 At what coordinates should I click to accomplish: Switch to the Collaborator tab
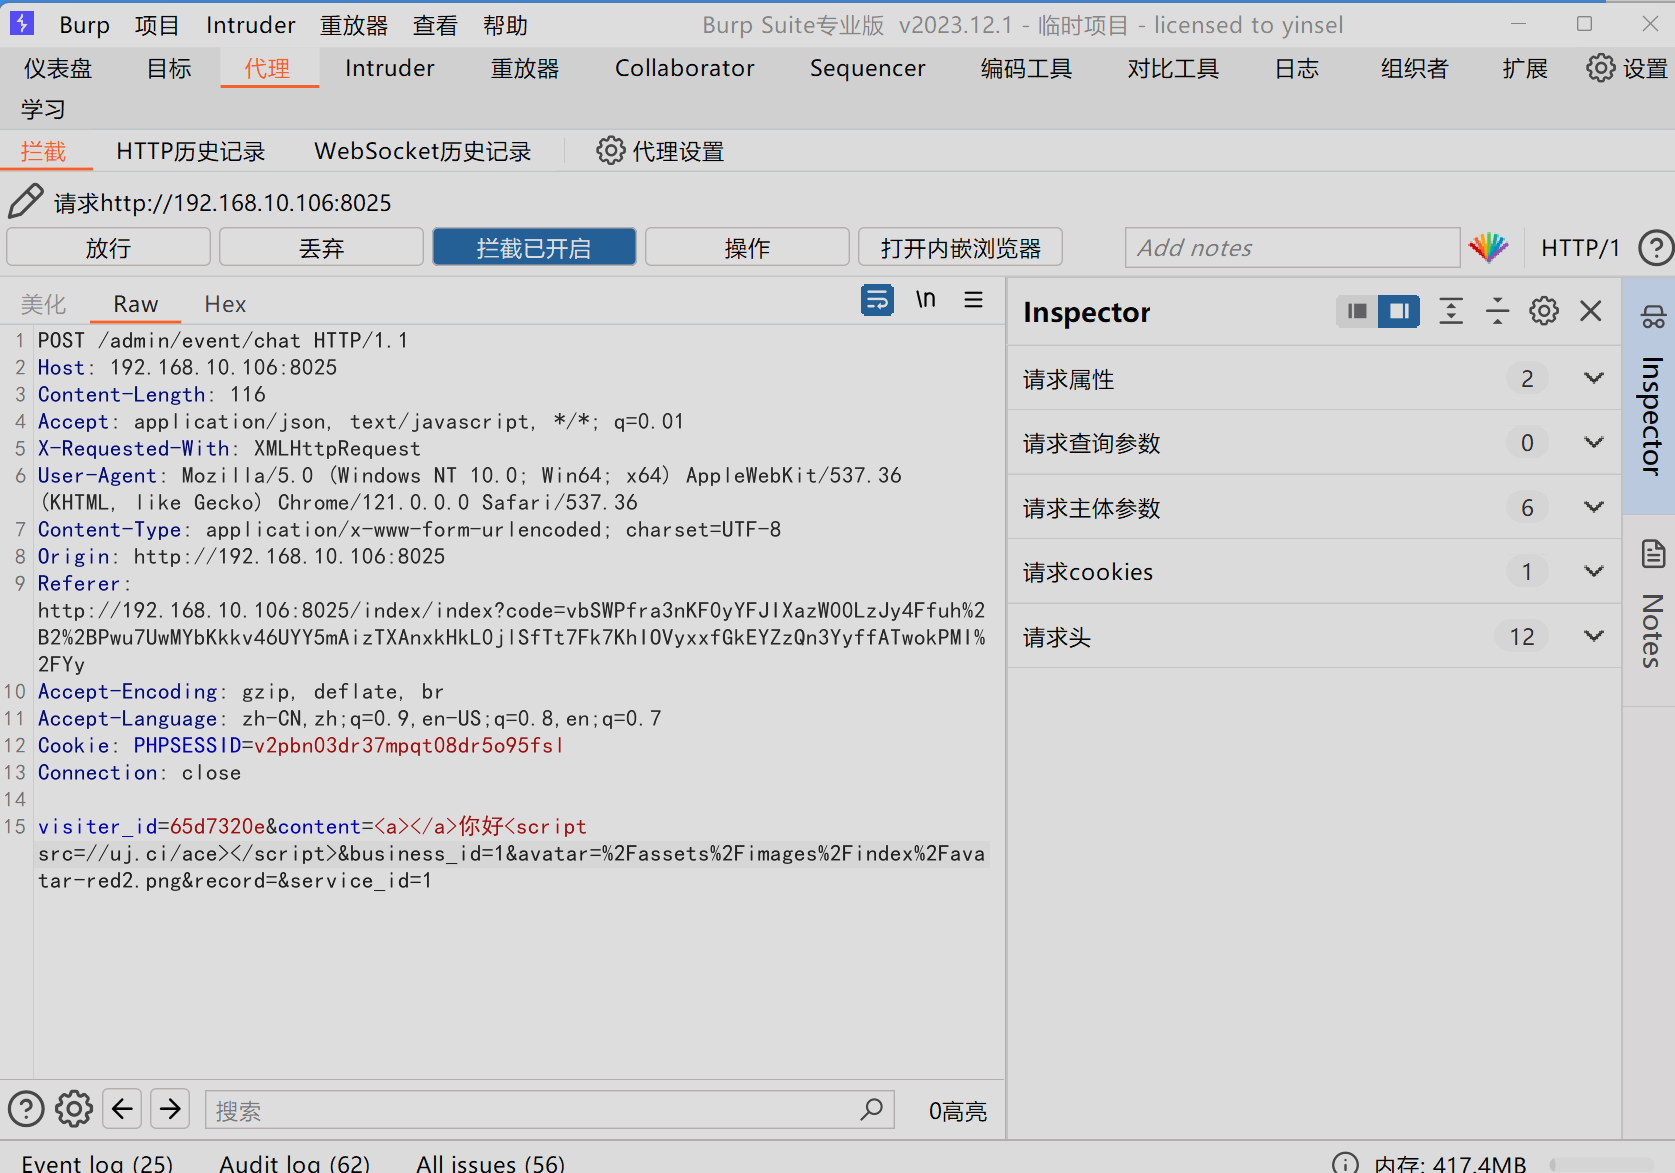(x=685, y=68)
